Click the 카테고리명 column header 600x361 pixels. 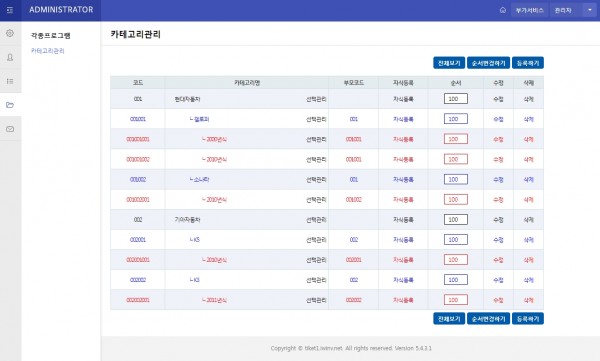pos(247,83)
